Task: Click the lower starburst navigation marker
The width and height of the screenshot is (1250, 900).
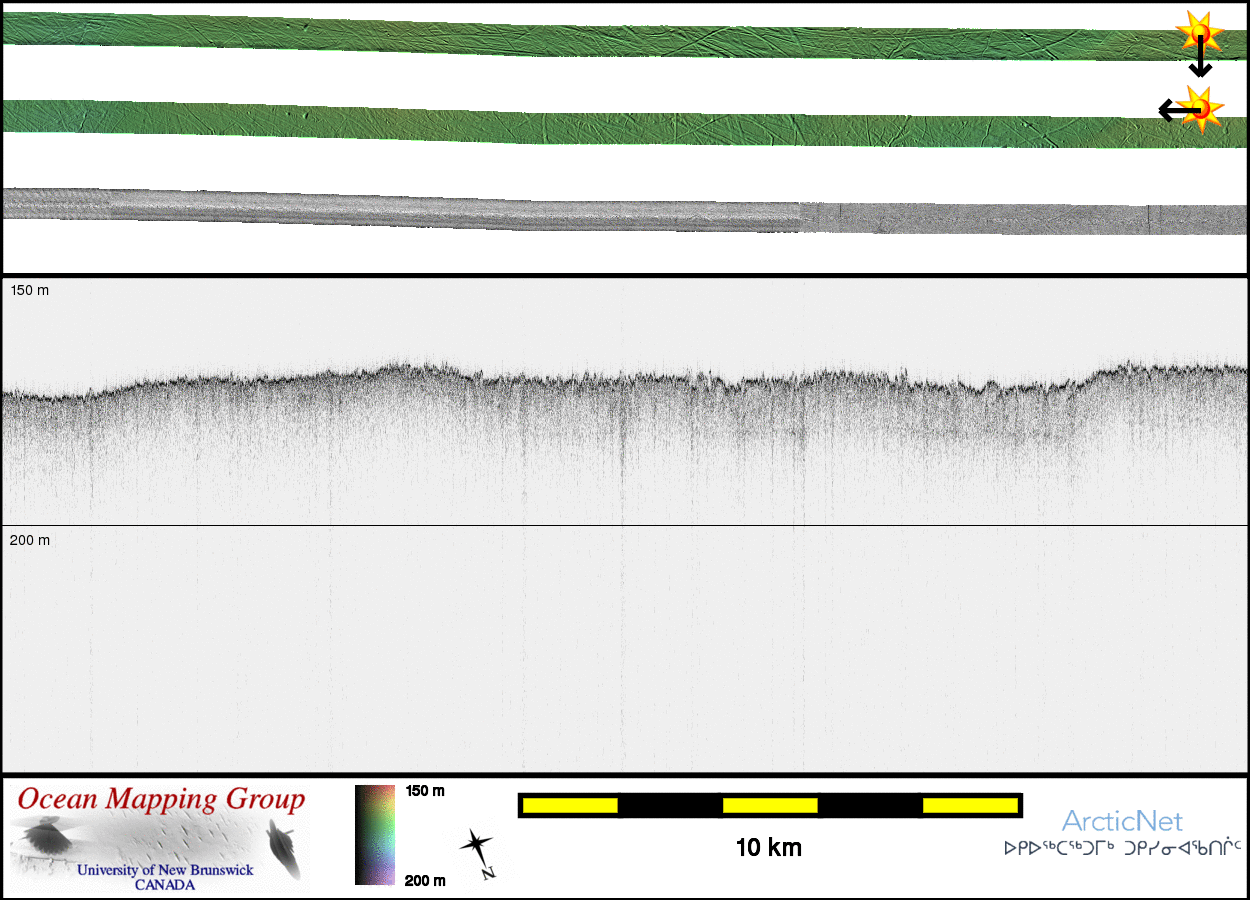Action: click(x=1201, y=108)
